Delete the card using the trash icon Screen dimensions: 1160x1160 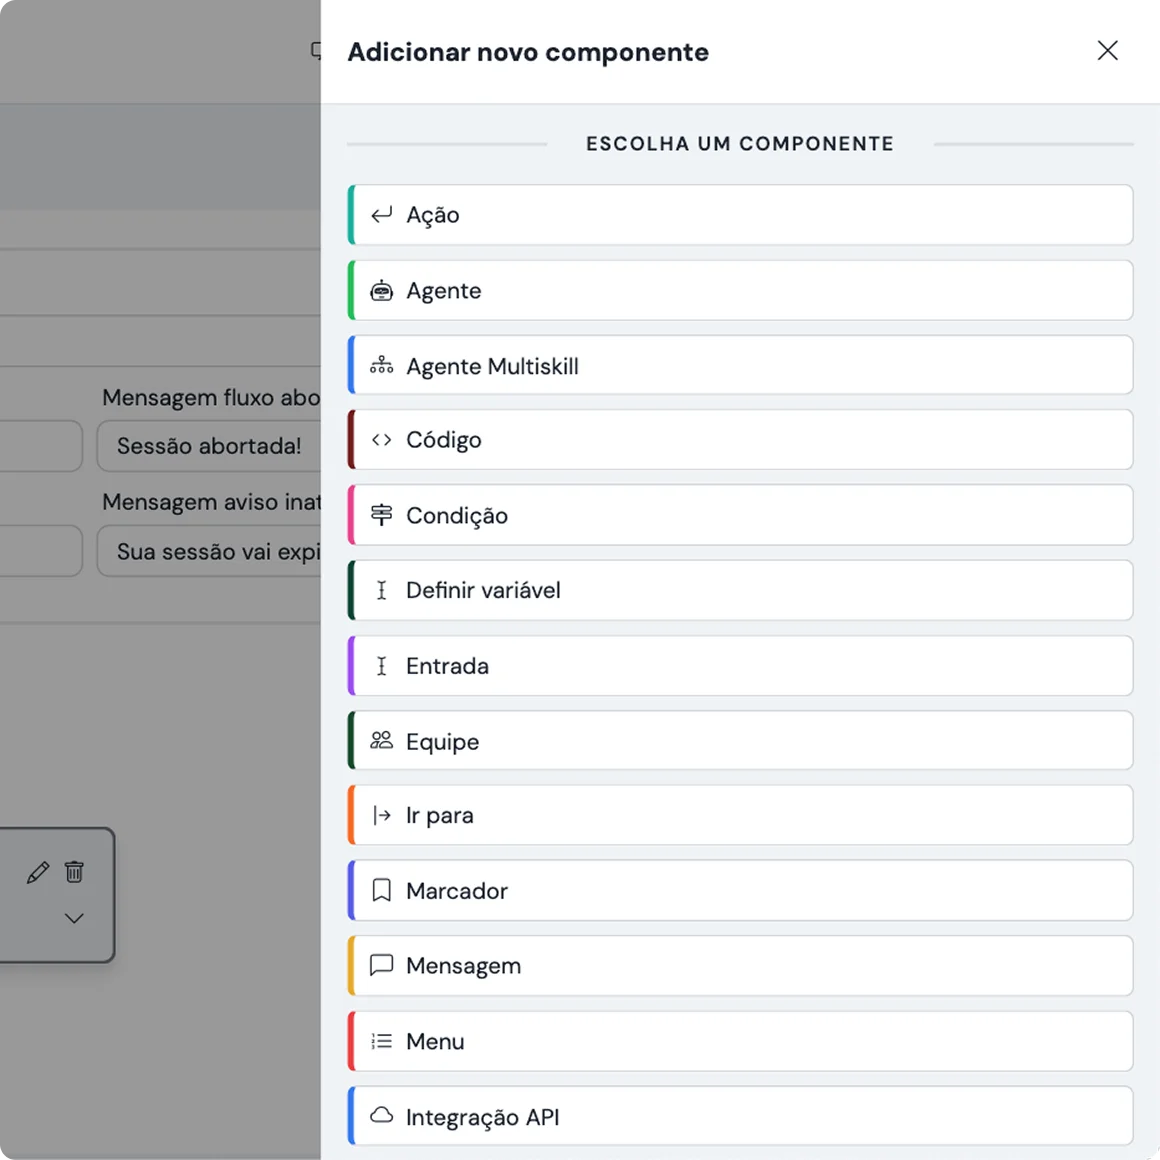click(x=74, y=872)
